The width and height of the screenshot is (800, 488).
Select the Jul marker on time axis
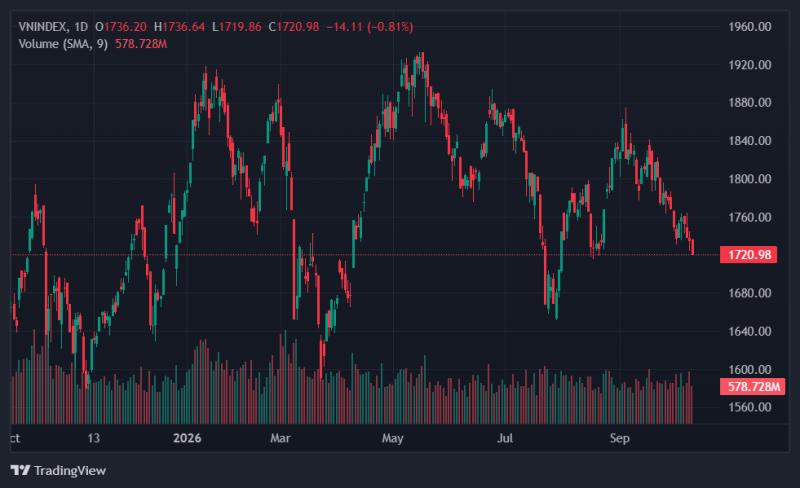coord(505,438)
